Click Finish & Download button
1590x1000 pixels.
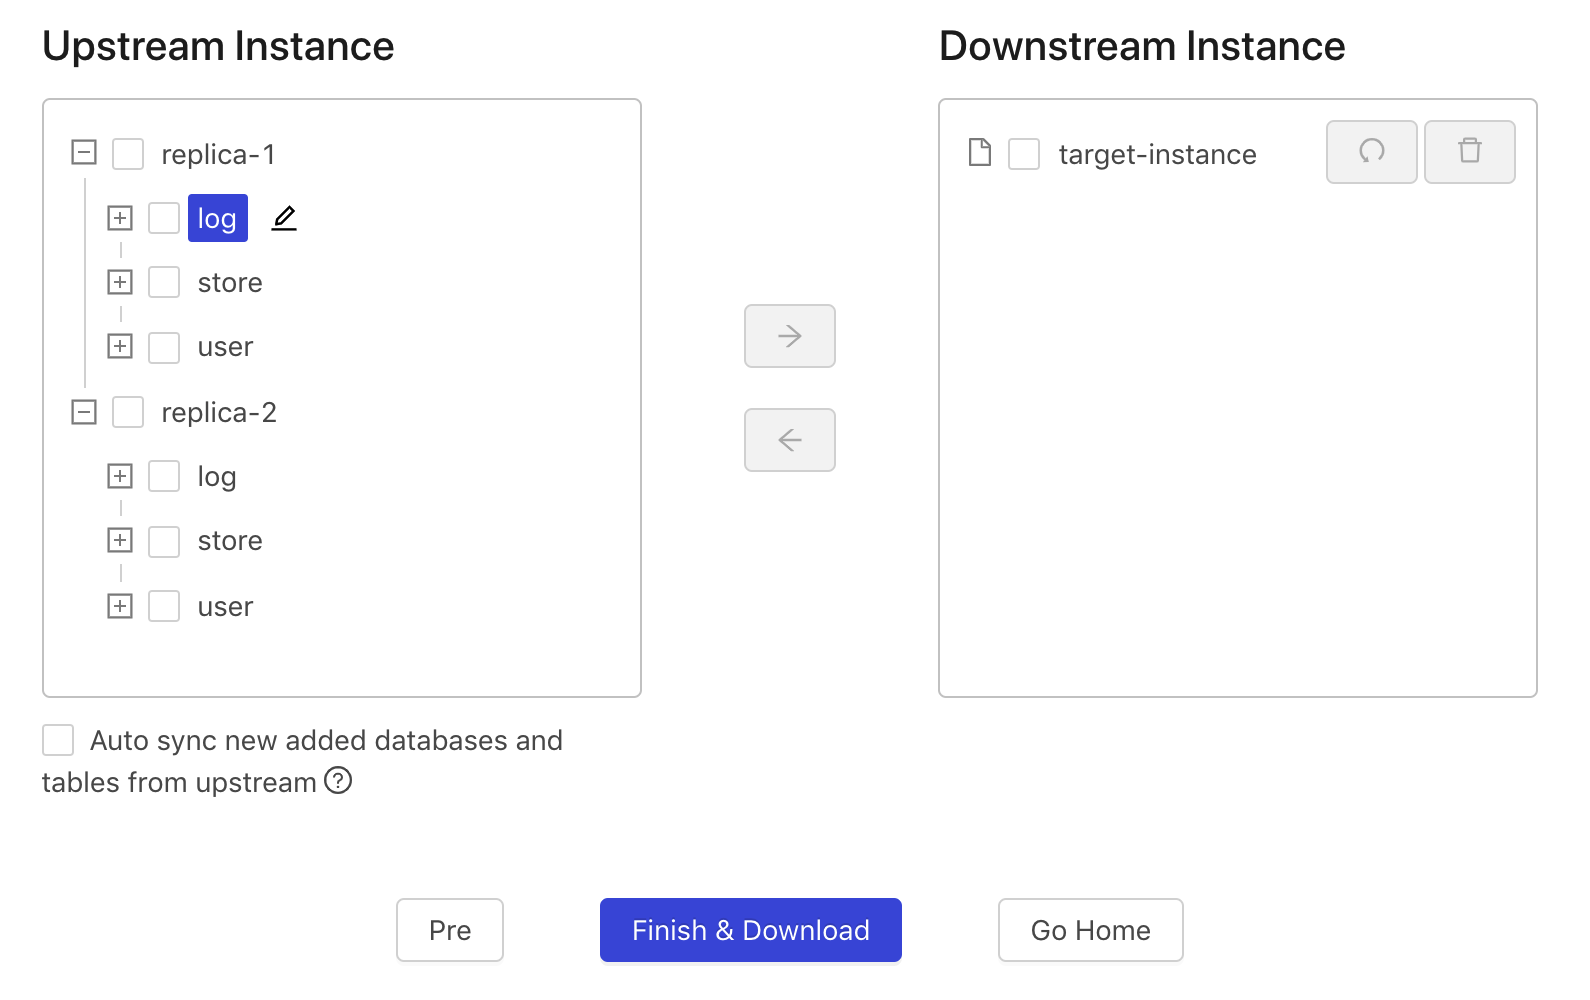tap(751, 930)
